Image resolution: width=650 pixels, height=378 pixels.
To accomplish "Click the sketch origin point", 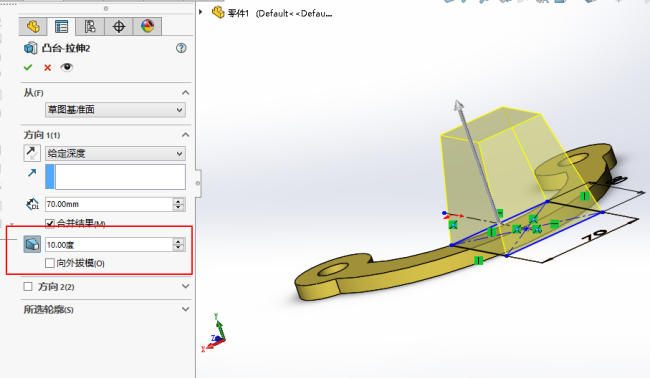I will (445, 213).
